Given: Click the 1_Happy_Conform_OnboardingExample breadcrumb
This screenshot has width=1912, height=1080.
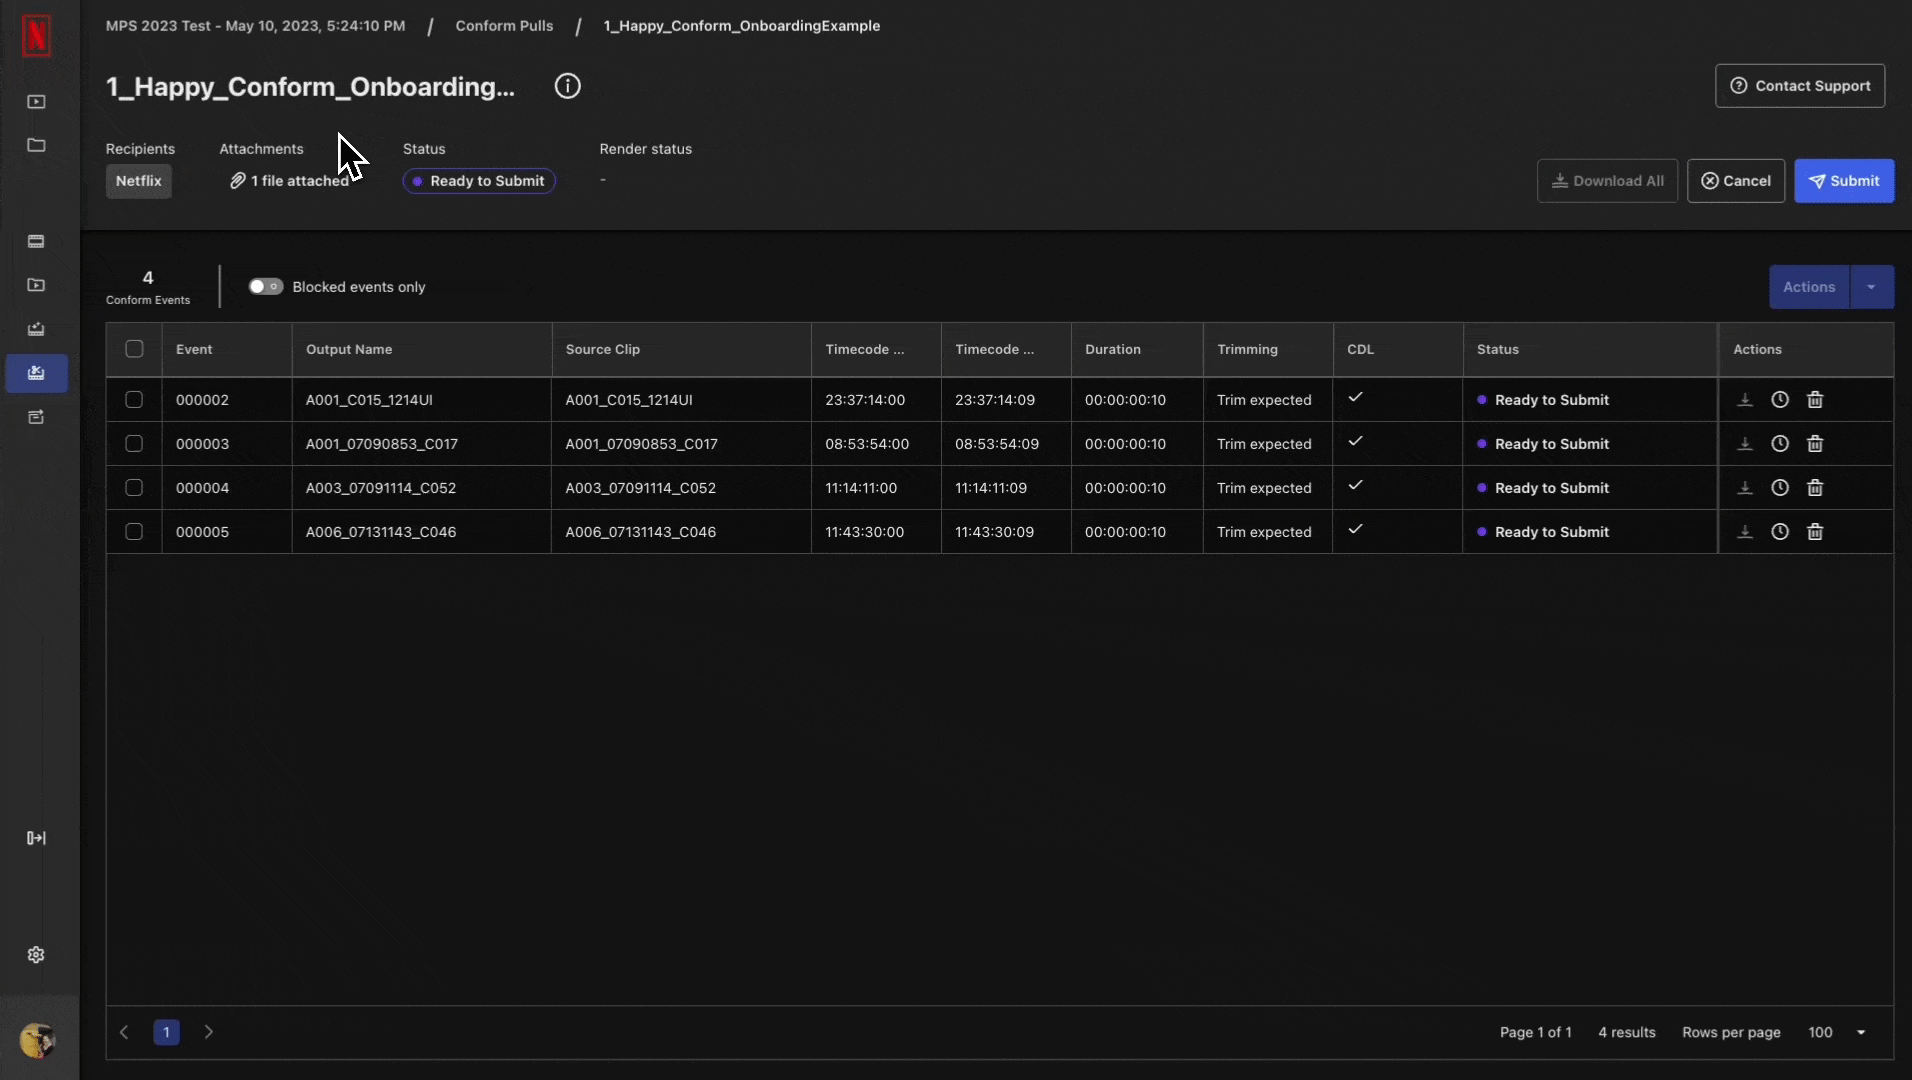Looking at the screenshot, I should (742, 26).
